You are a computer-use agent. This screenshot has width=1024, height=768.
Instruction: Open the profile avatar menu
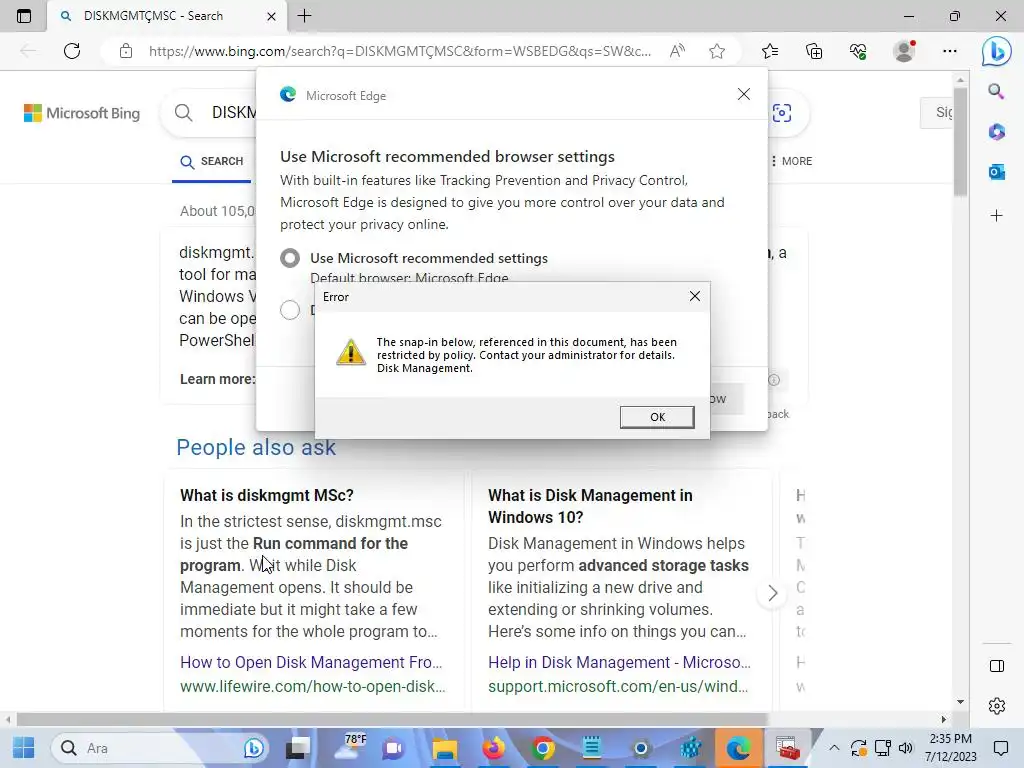pyautogui.click(x=904, y=51)
